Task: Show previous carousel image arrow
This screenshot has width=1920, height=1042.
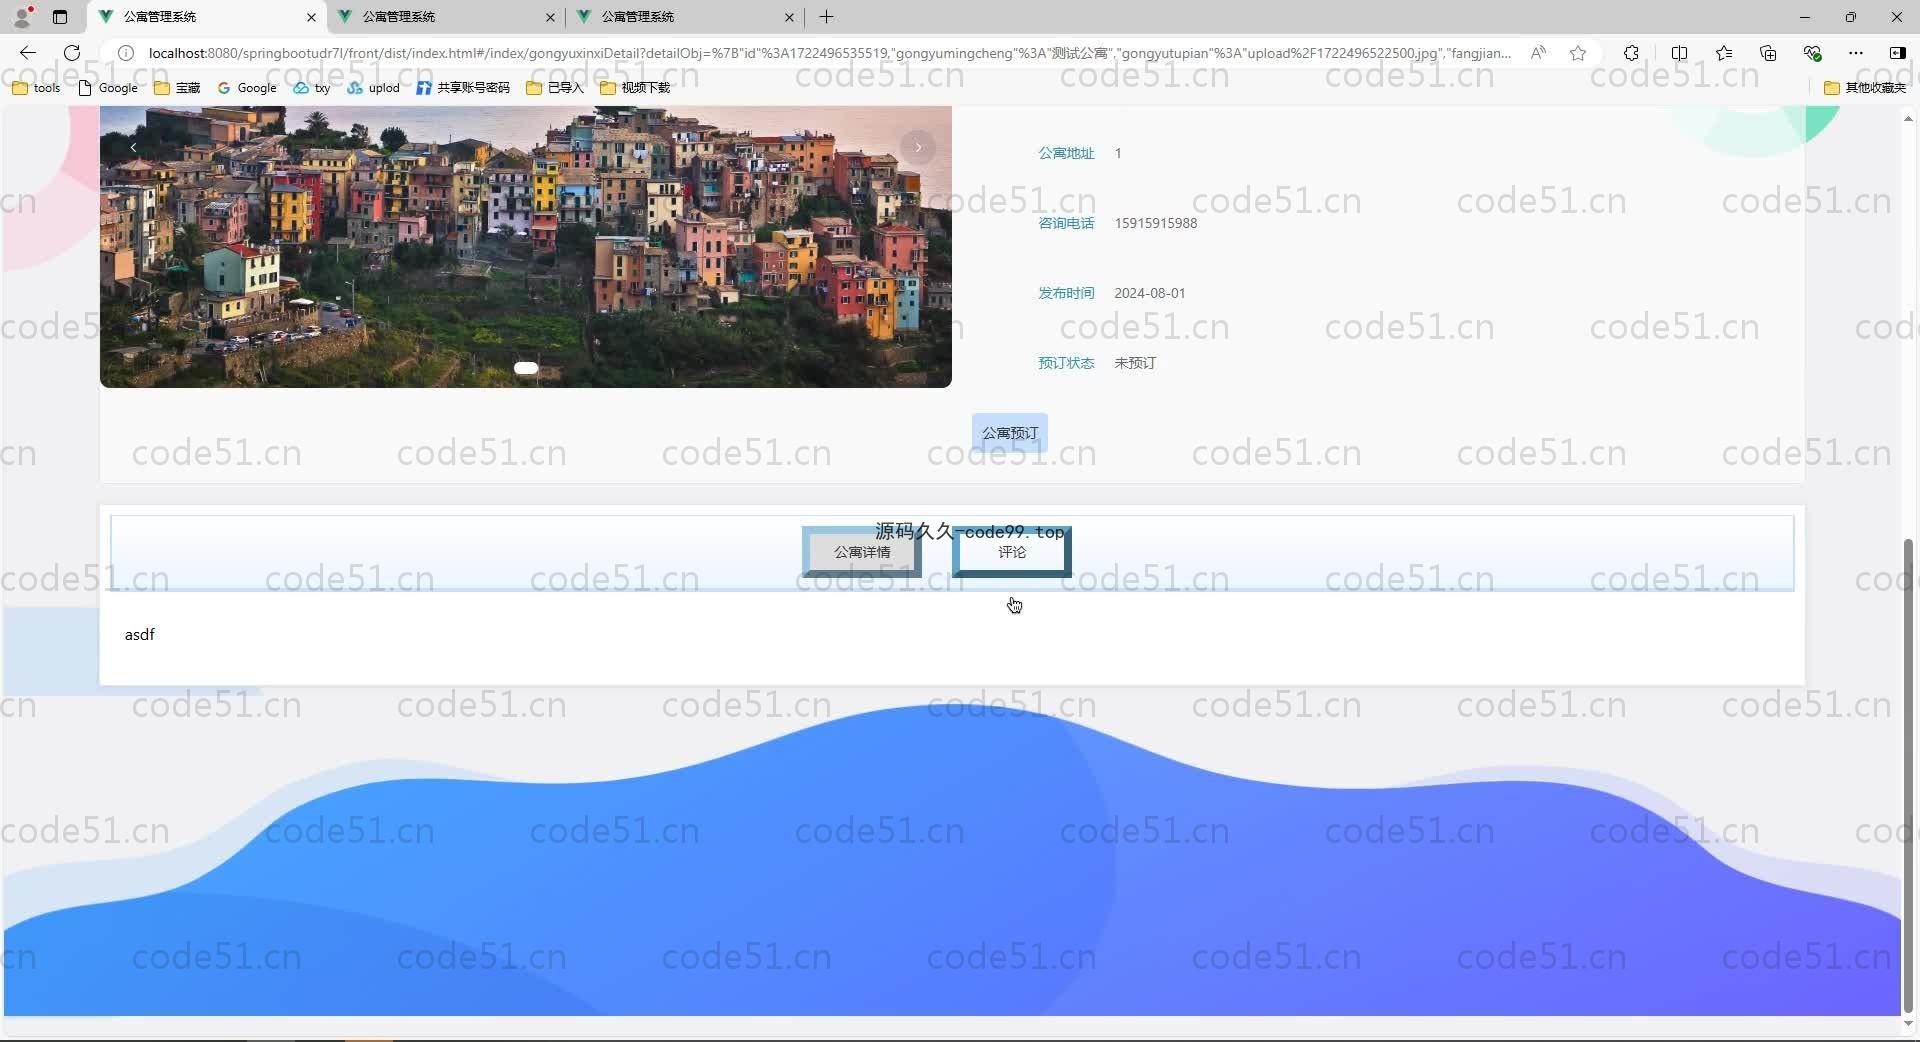Action: point(133,148)
